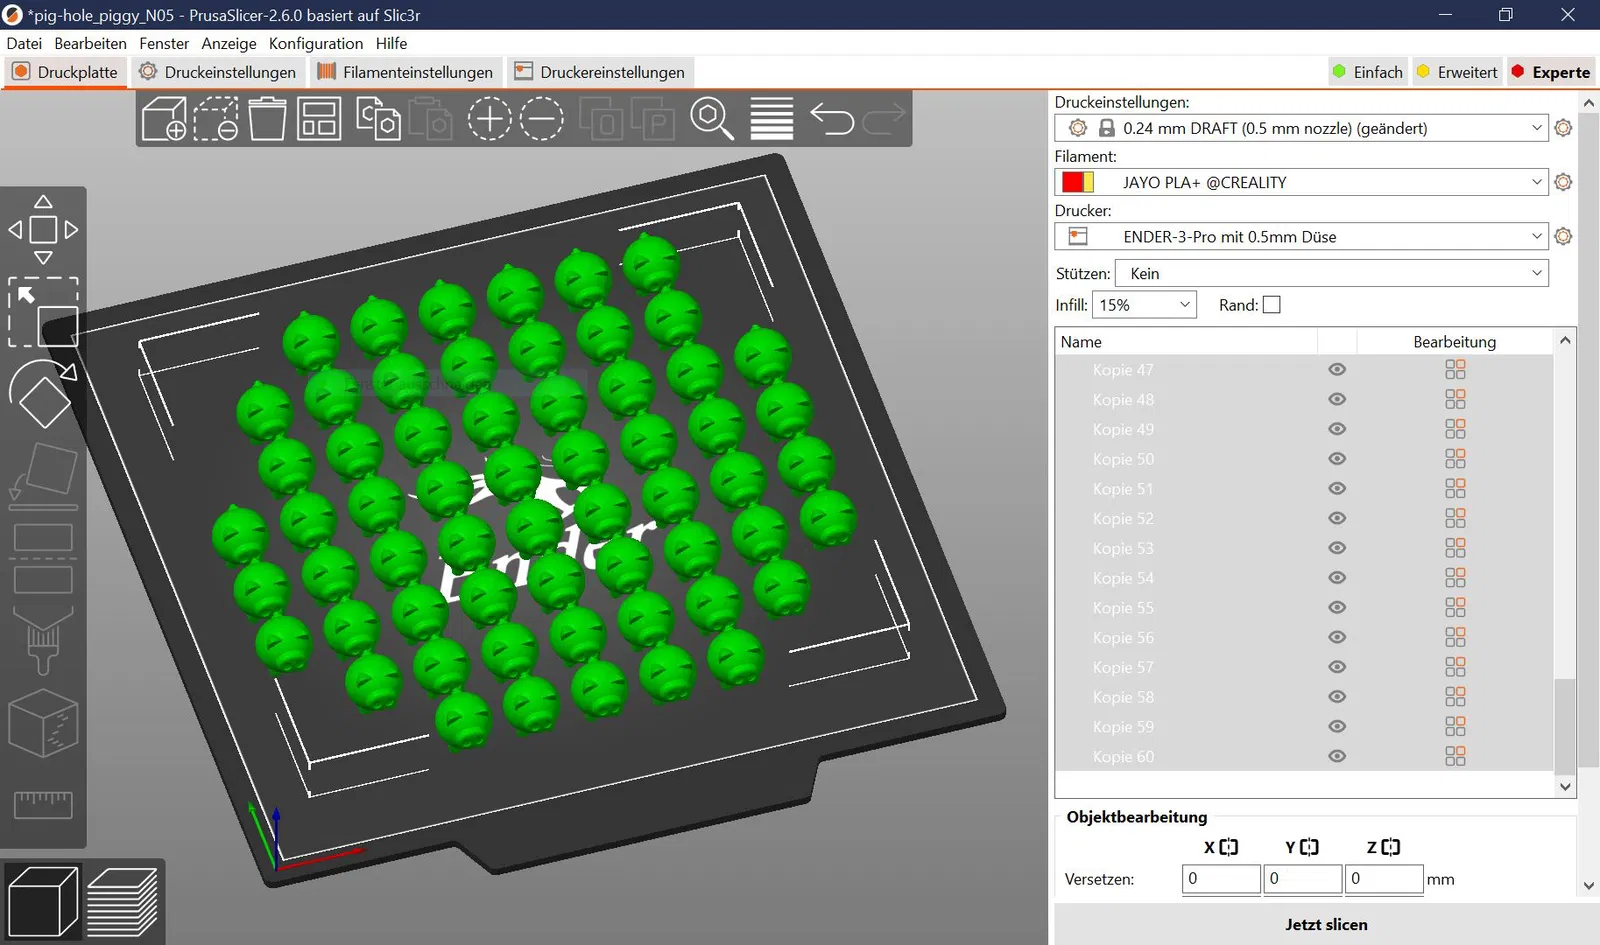Select Erweitert mode

[1457, 72]
